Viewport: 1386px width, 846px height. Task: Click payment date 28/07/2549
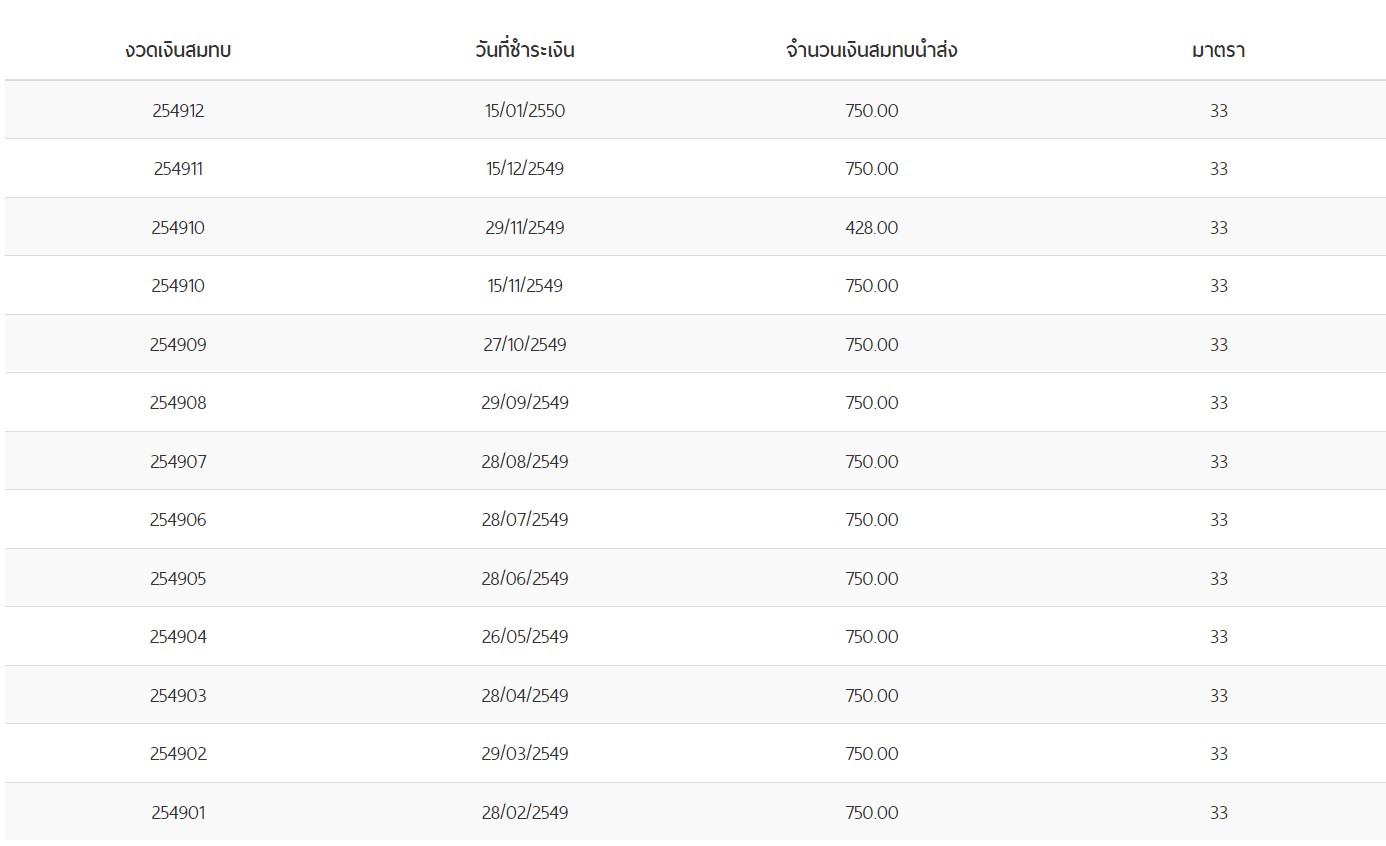[x=525, y=520]
